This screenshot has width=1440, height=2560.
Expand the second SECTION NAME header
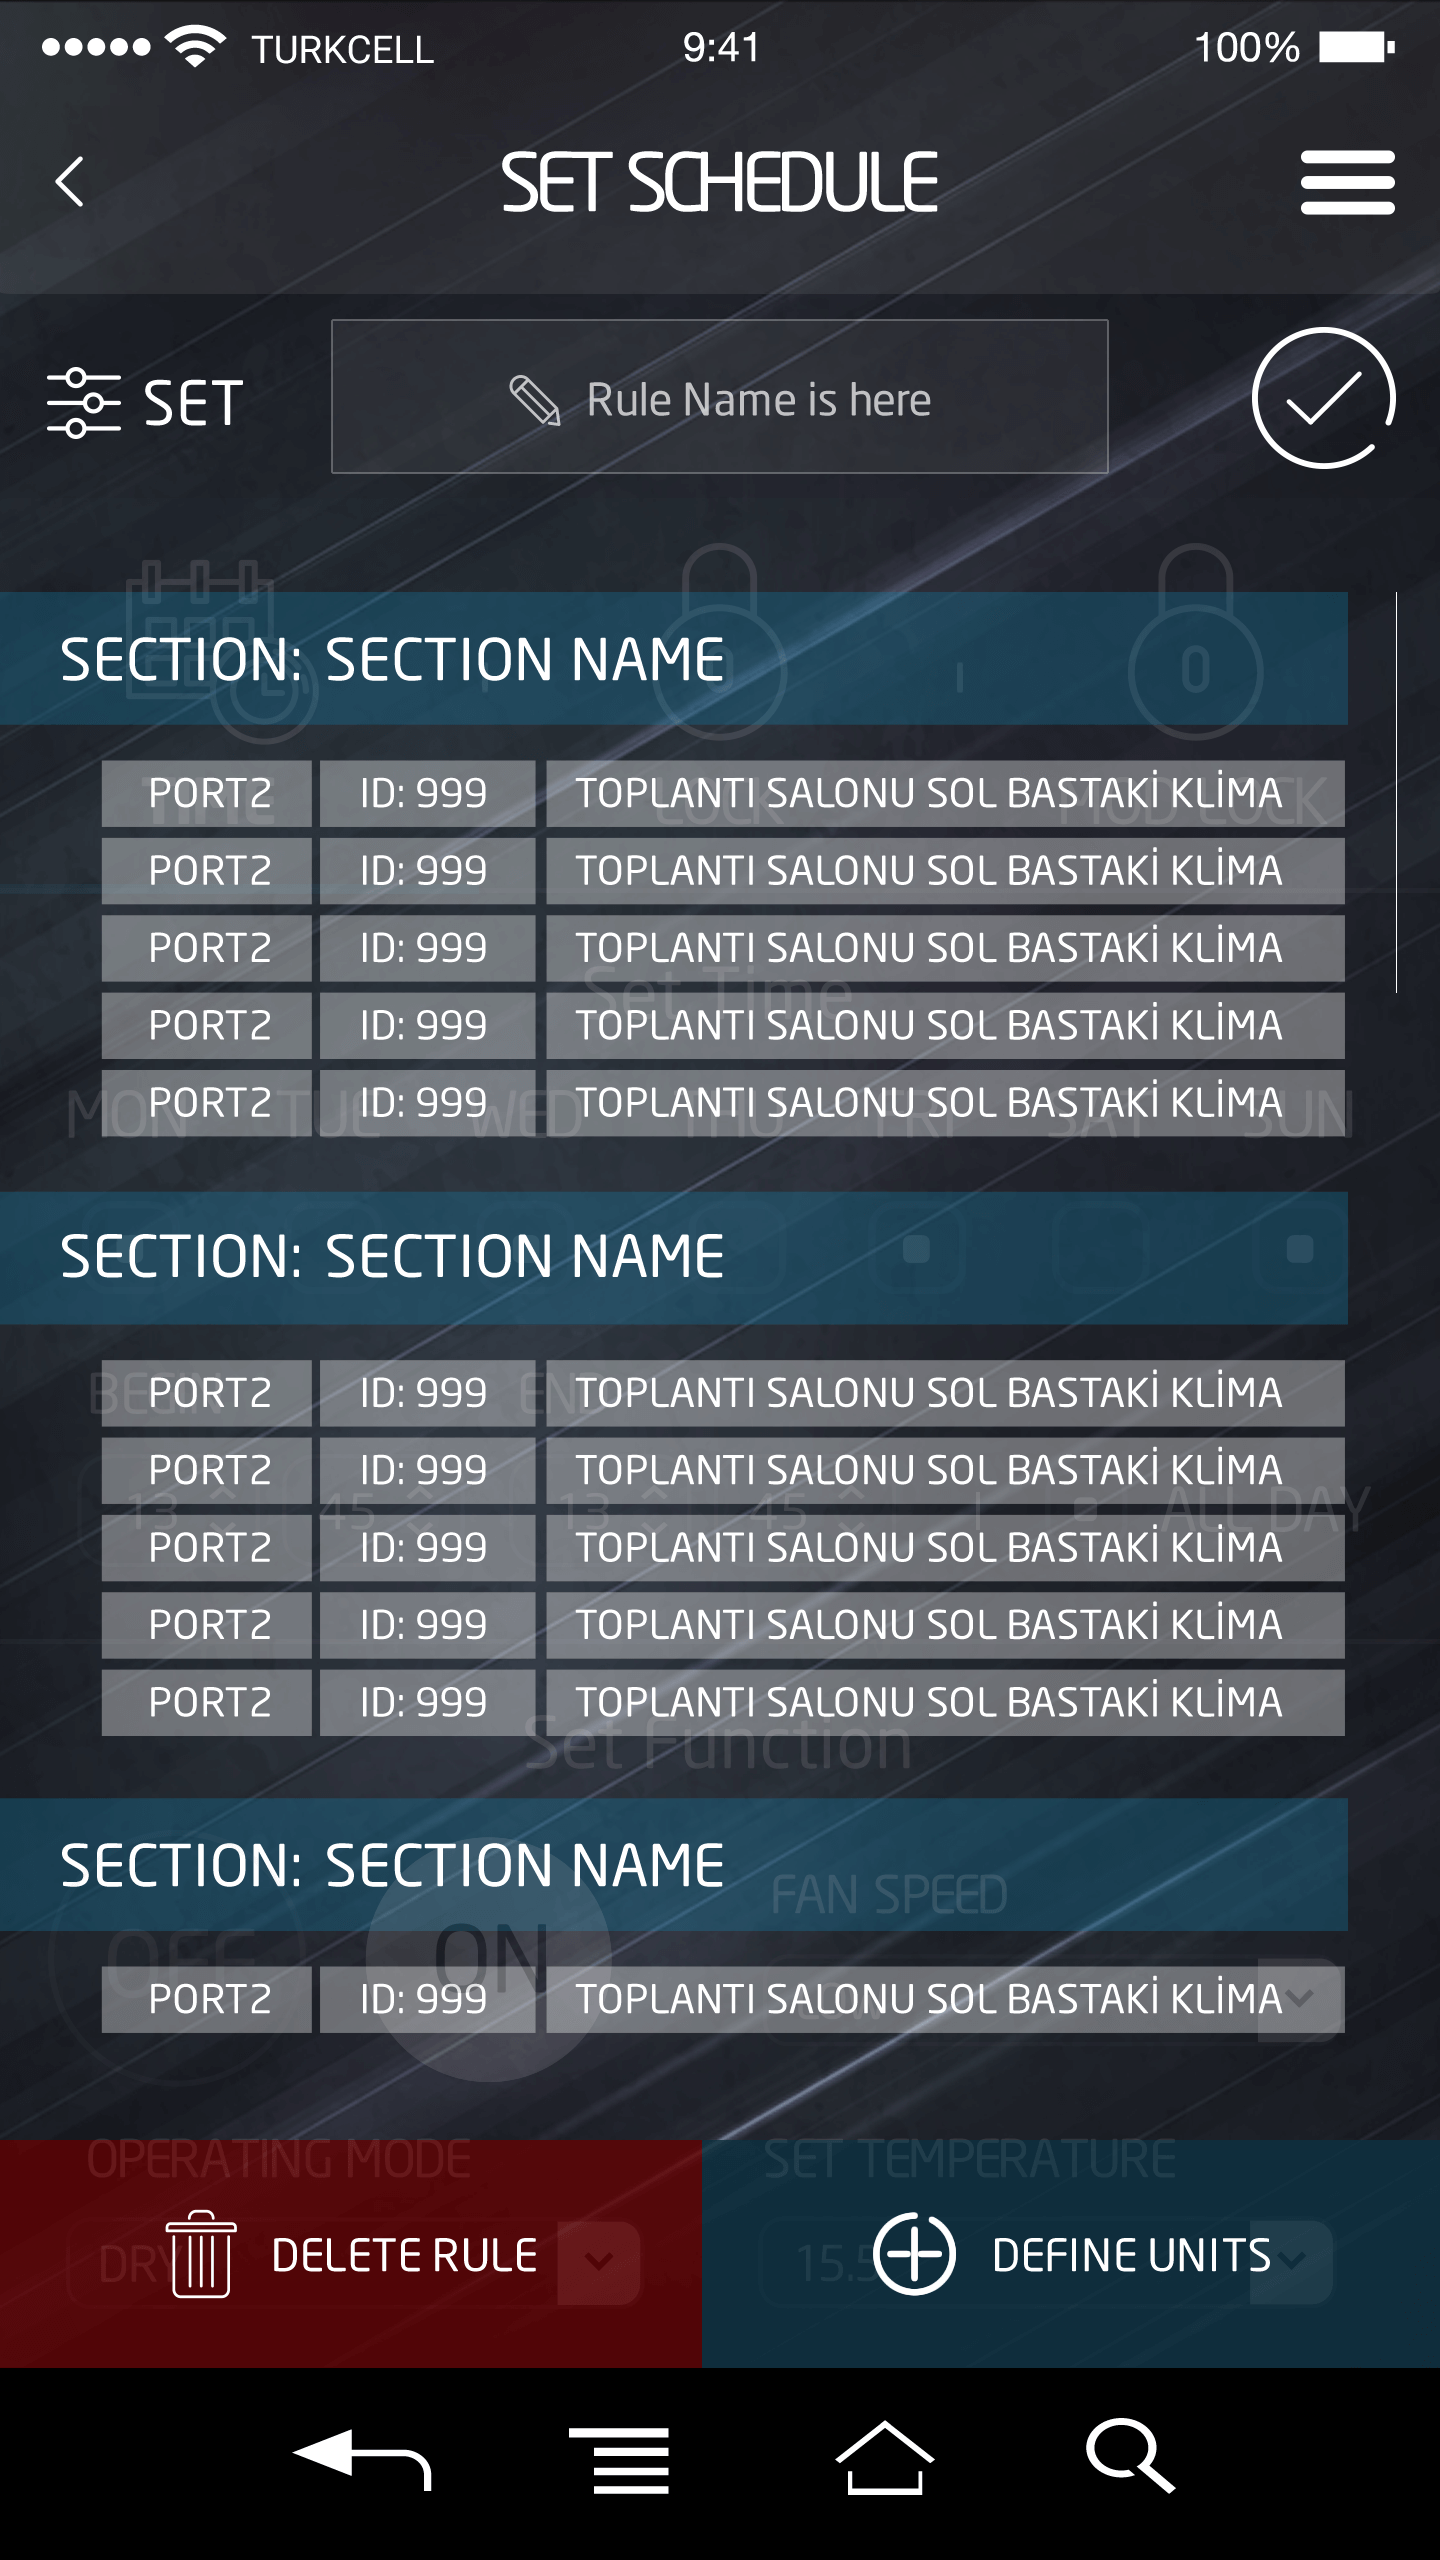(x=674, y=1258)
